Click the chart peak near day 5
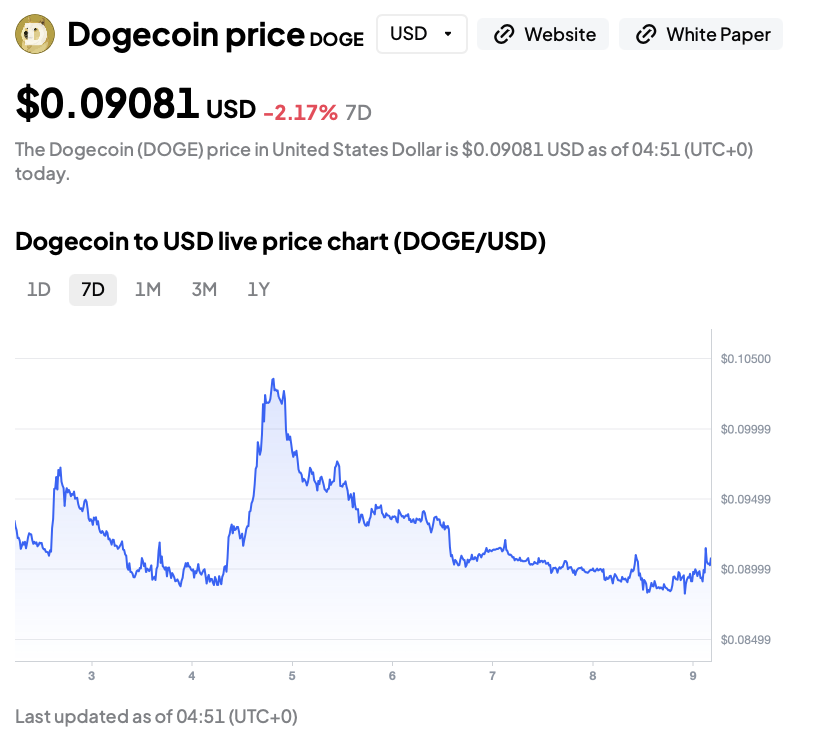Image resolution: width=818 pixels, height=746 pixels. [273, 380]
